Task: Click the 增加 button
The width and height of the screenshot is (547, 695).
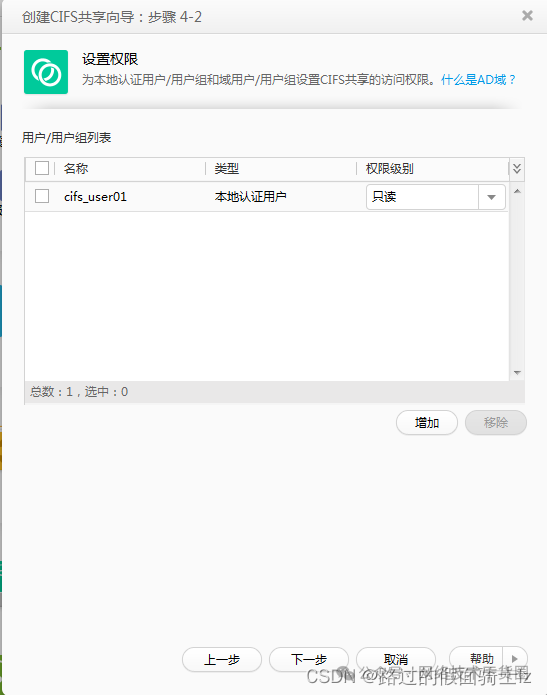Action: pos(427,422)
